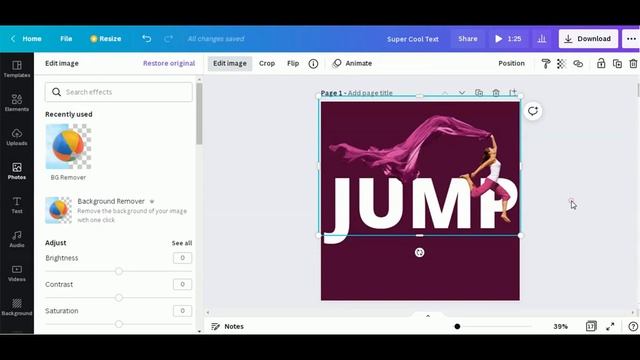Screen dimensions: 640x360
Task: Click the link chain icon
Action: [578, 64]
